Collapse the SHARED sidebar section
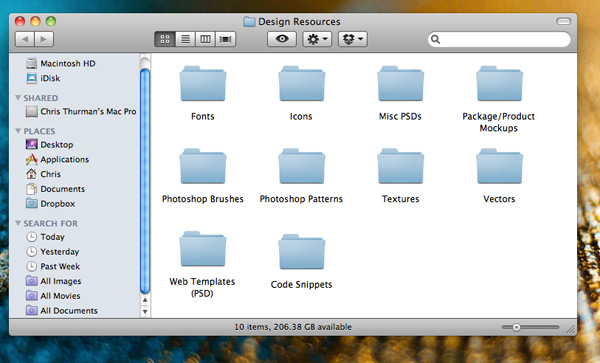The image size is (600, 363). tap(18, 98)
